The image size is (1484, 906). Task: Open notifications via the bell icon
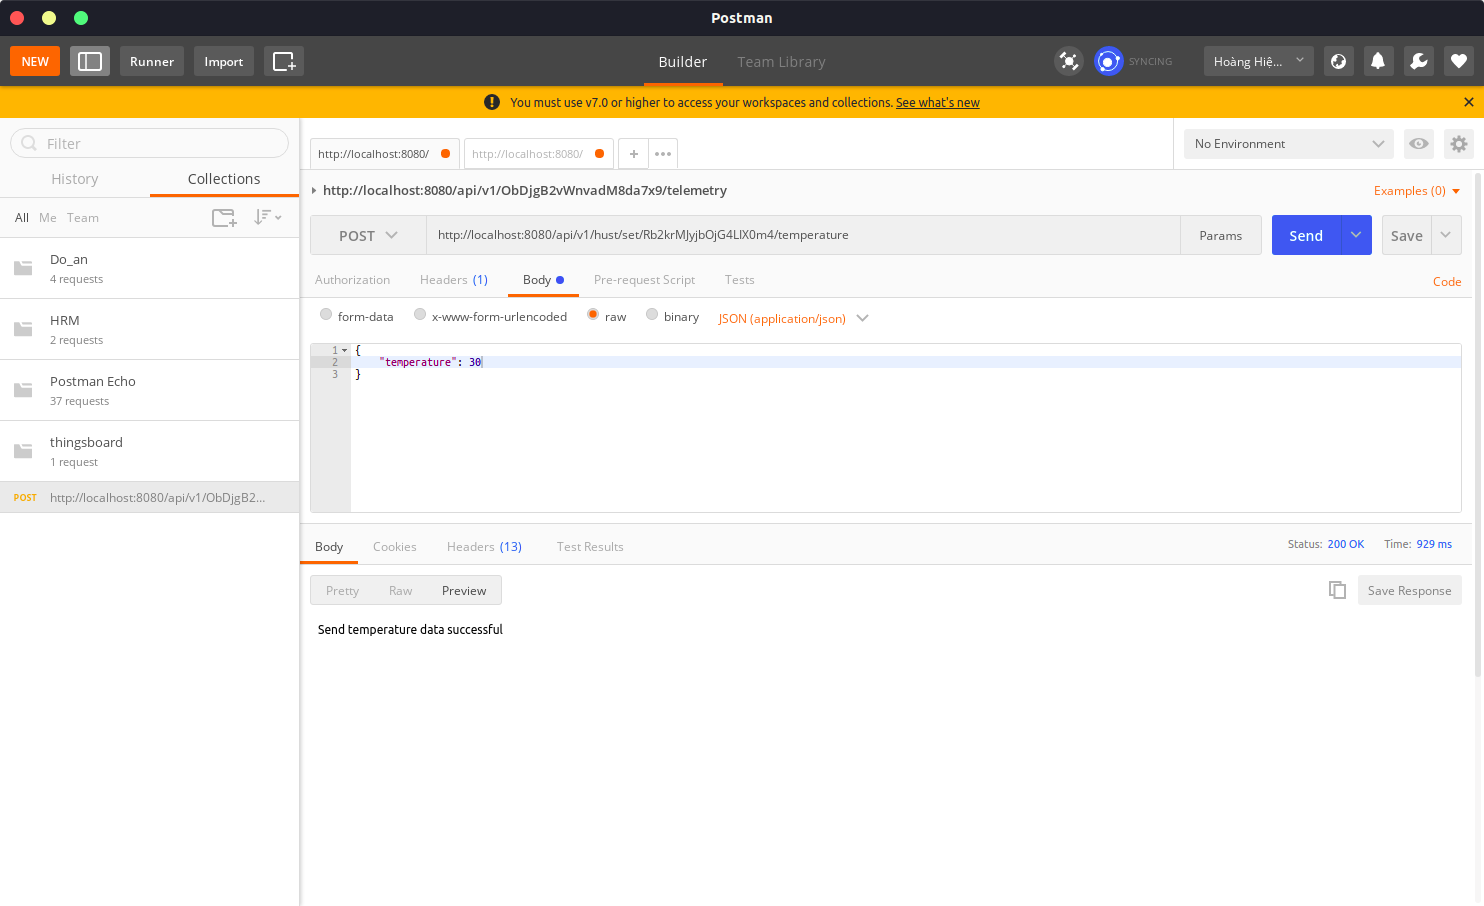(x=1378, y=61)
